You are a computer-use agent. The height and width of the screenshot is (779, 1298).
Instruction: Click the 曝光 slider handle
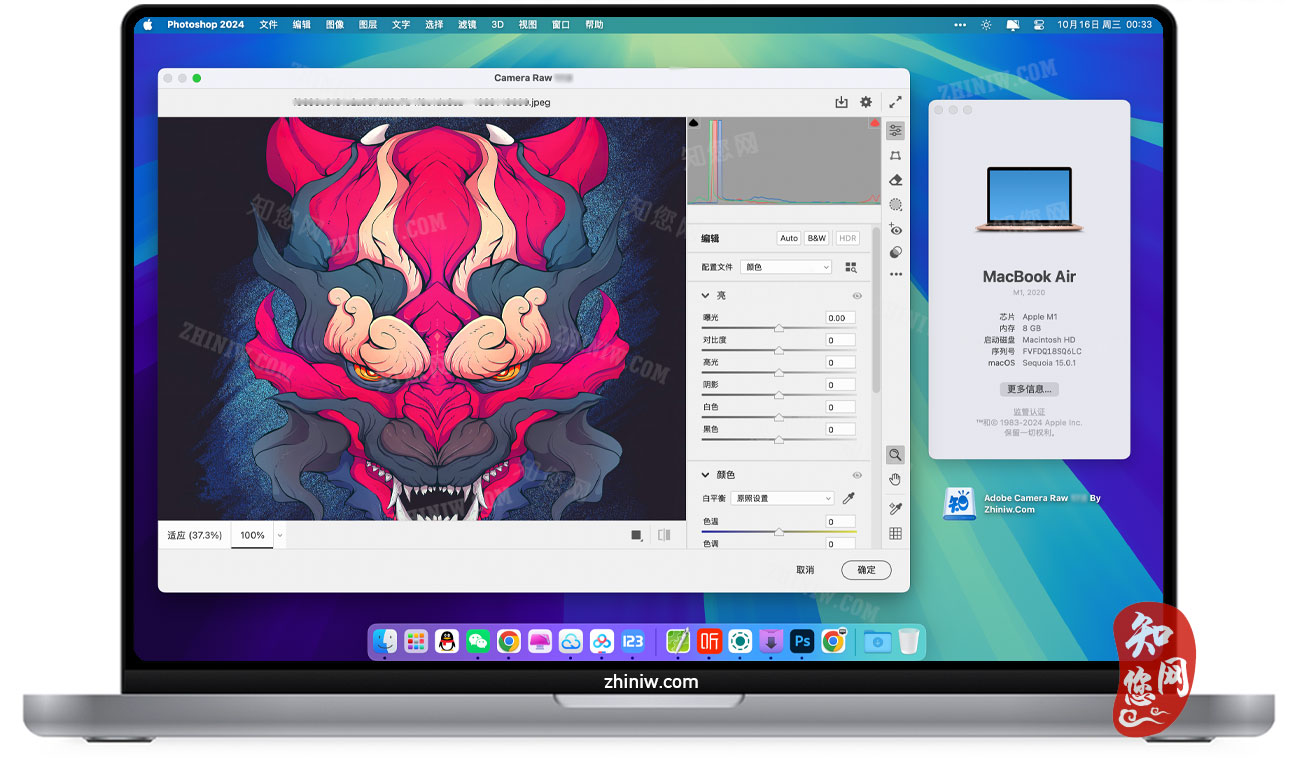778,328
